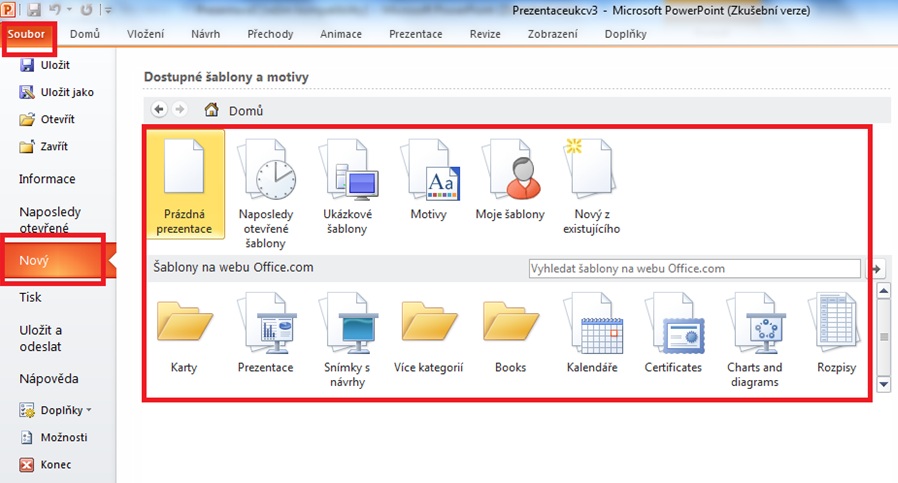Open the Nápověda section
The width and height of the screenshot is (898, 483).
49,379
